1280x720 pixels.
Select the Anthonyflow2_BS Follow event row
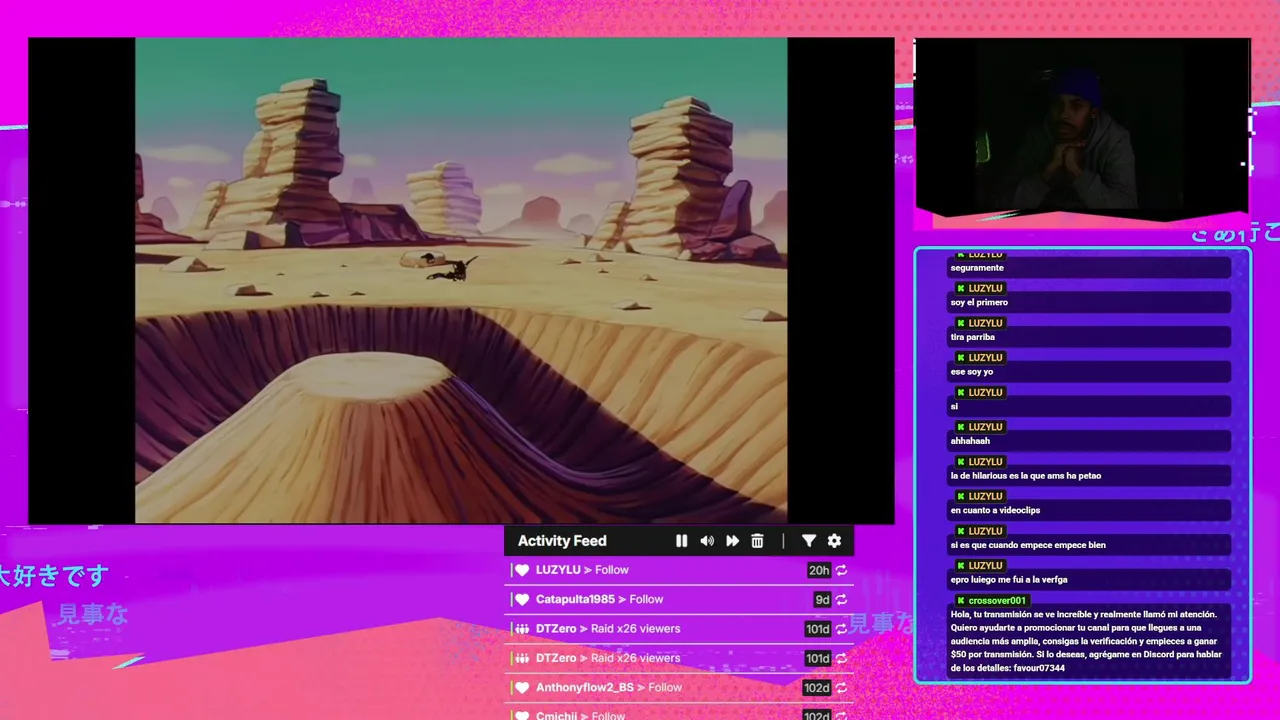tap(680, 688)
